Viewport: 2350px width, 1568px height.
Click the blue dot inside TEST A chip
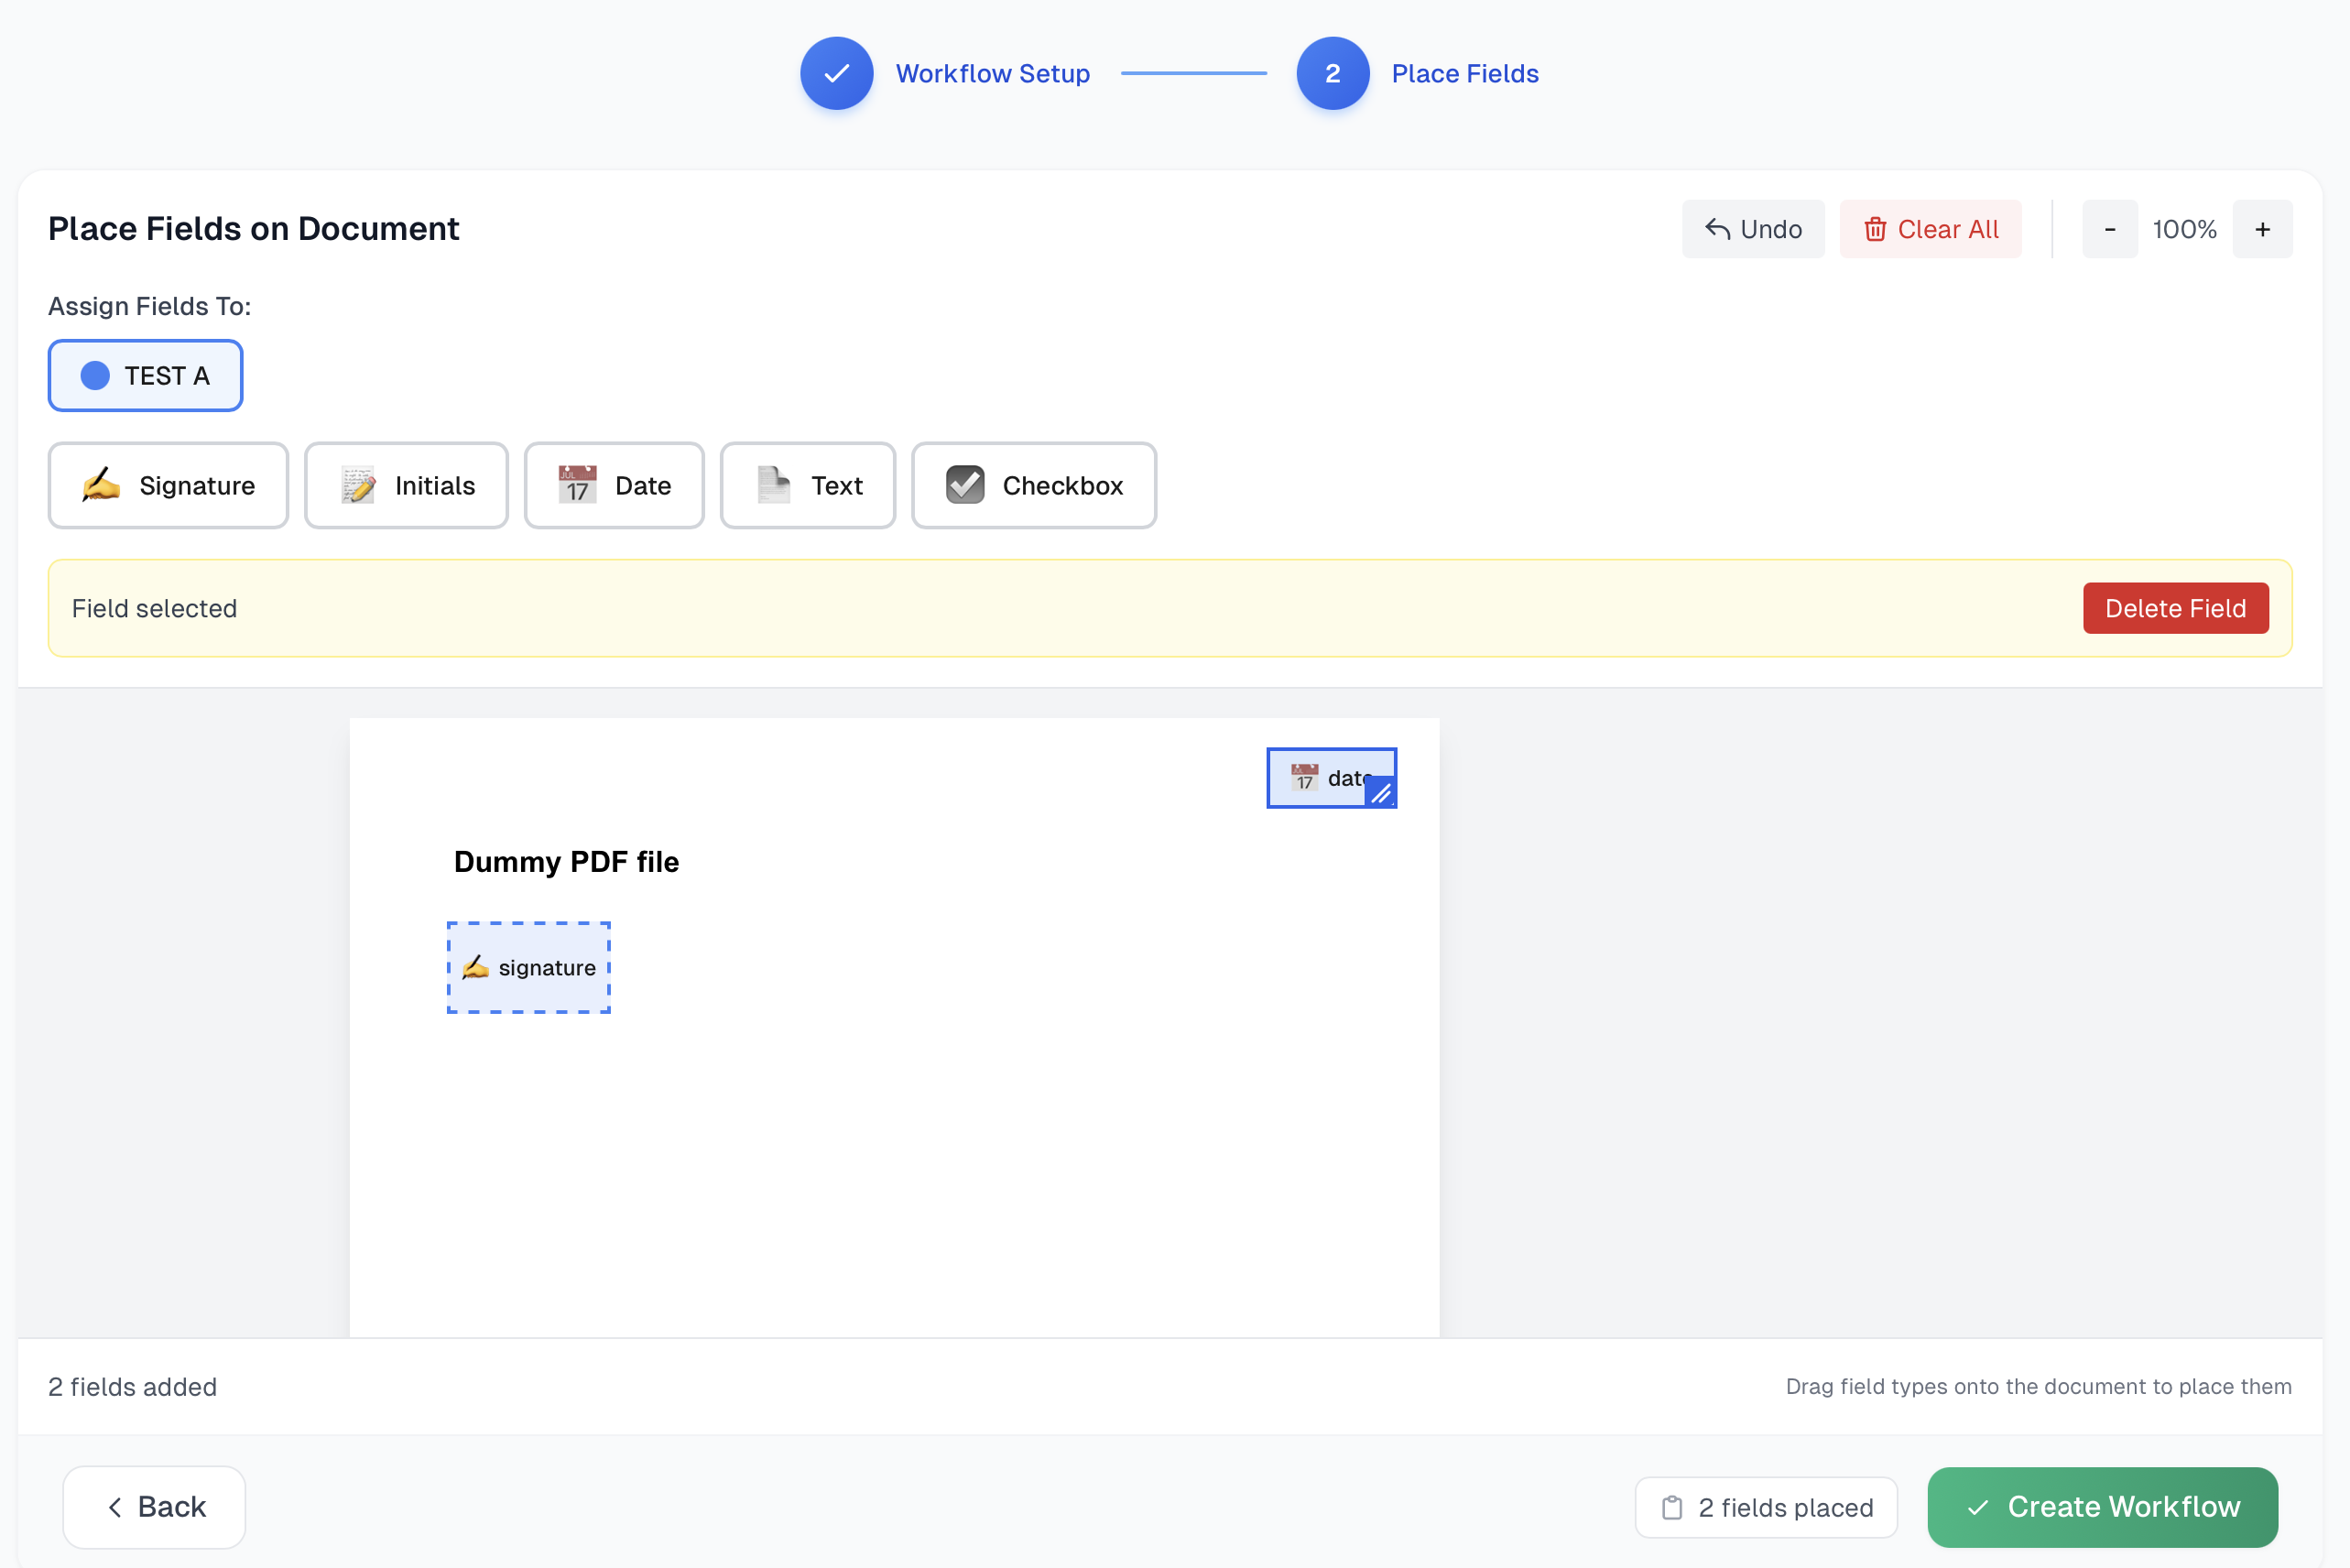94,375
